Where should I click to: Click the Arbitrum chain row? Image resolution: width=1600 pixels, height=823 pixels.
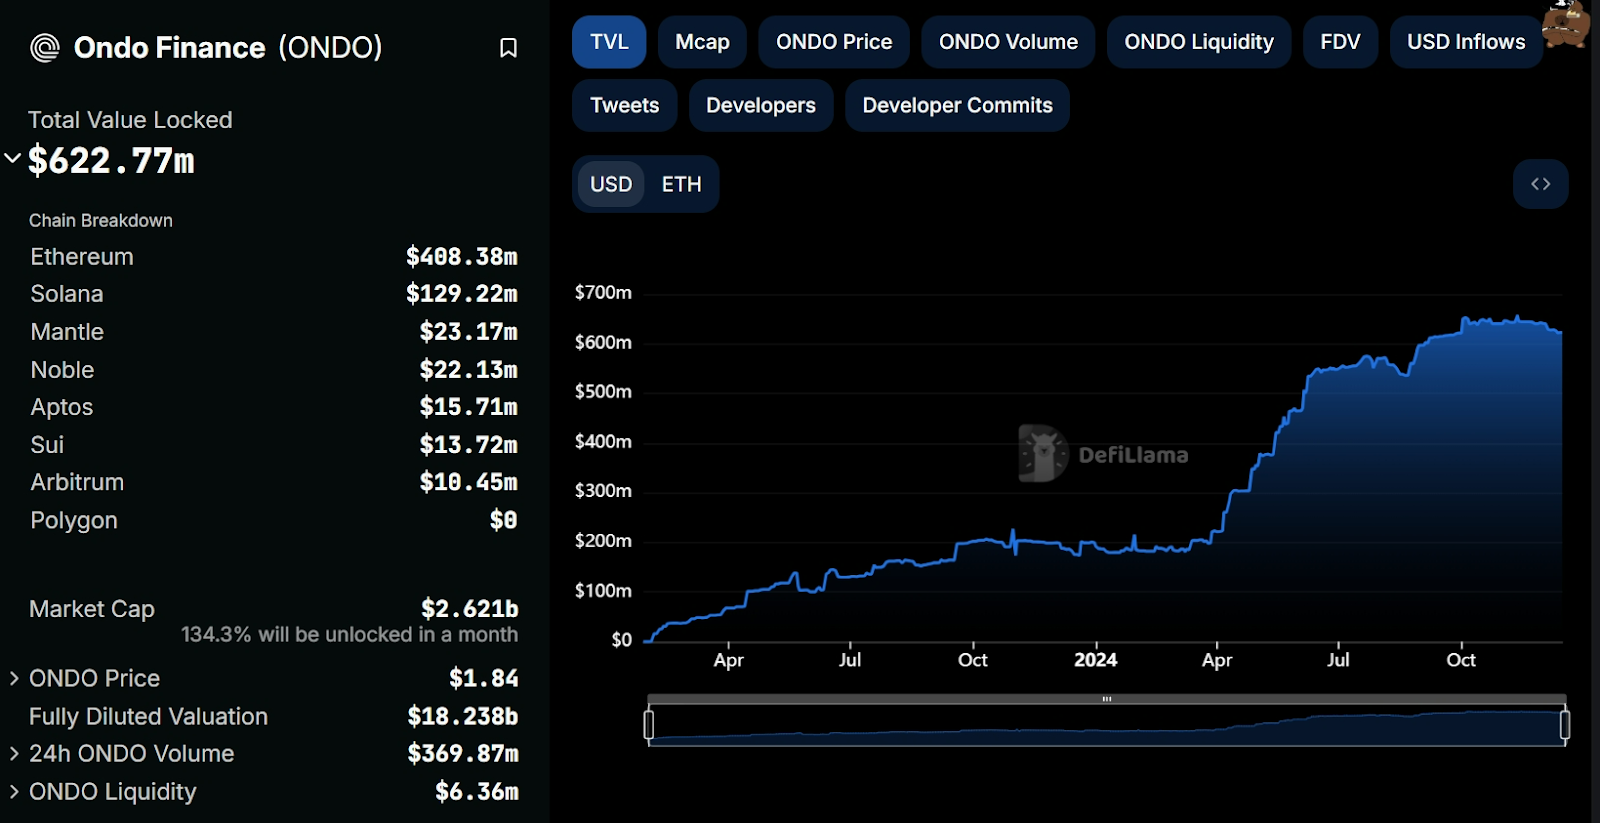tap(274, 482)
